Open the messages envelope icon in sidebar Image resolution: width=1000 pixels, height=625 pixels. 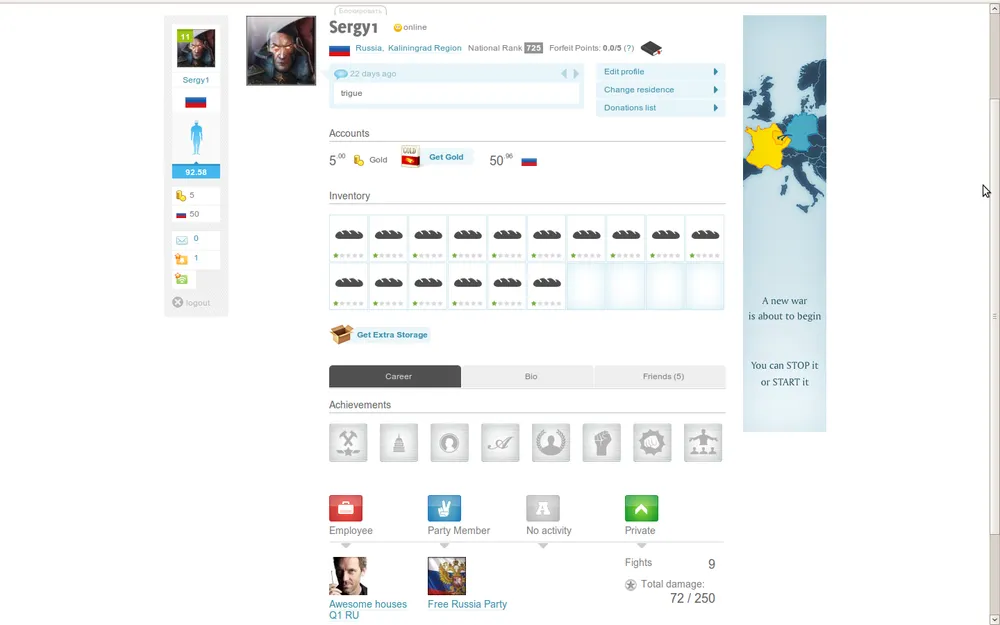(x=182, y=240)
